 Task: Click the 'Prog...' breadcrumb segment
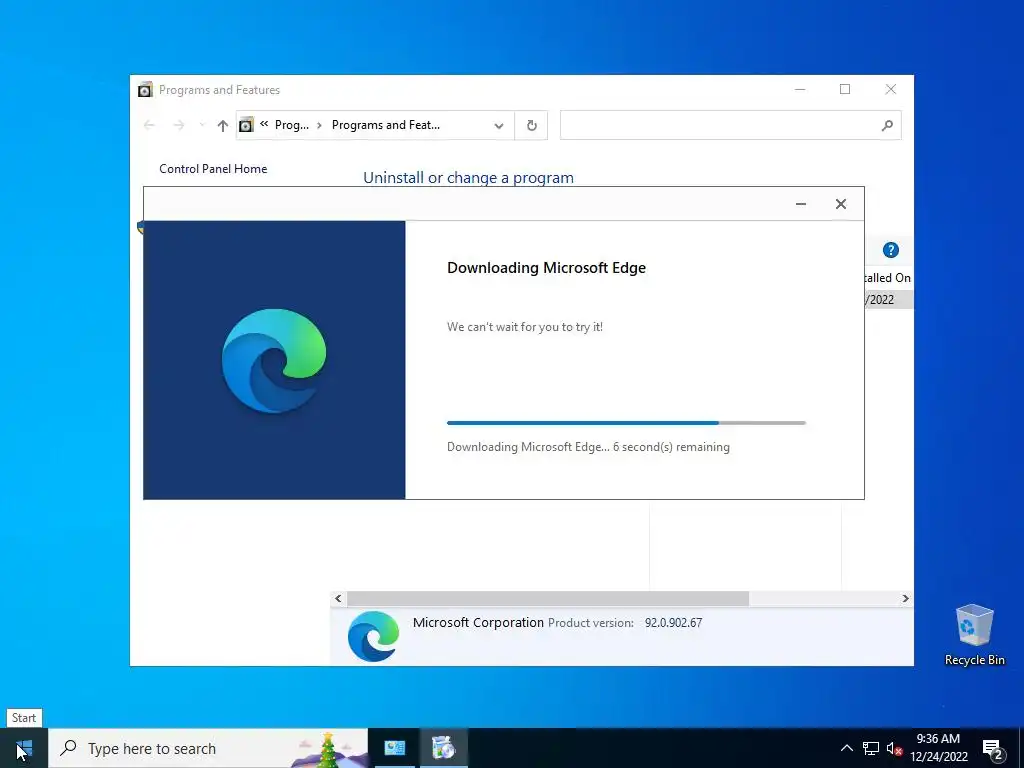click(x=292, y=125)
